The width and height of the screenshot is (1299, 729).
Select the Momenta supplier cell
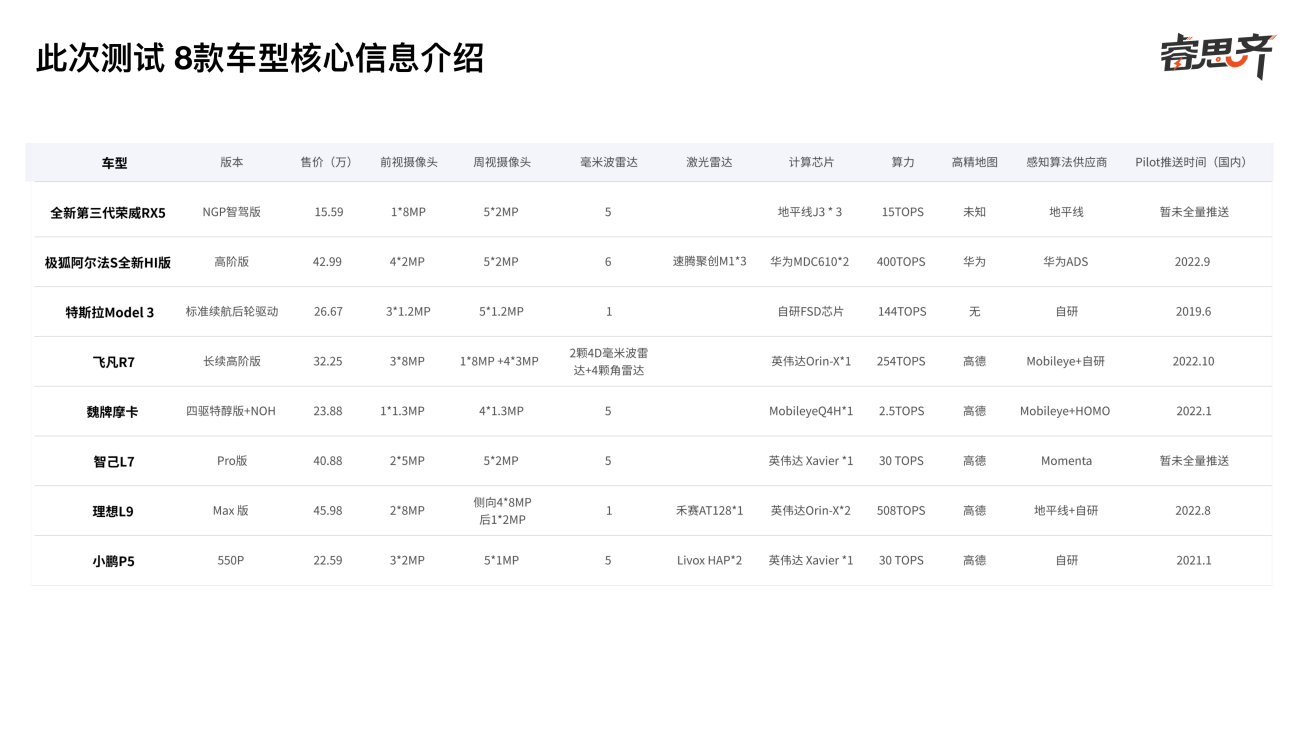[x=1066, y=461]
